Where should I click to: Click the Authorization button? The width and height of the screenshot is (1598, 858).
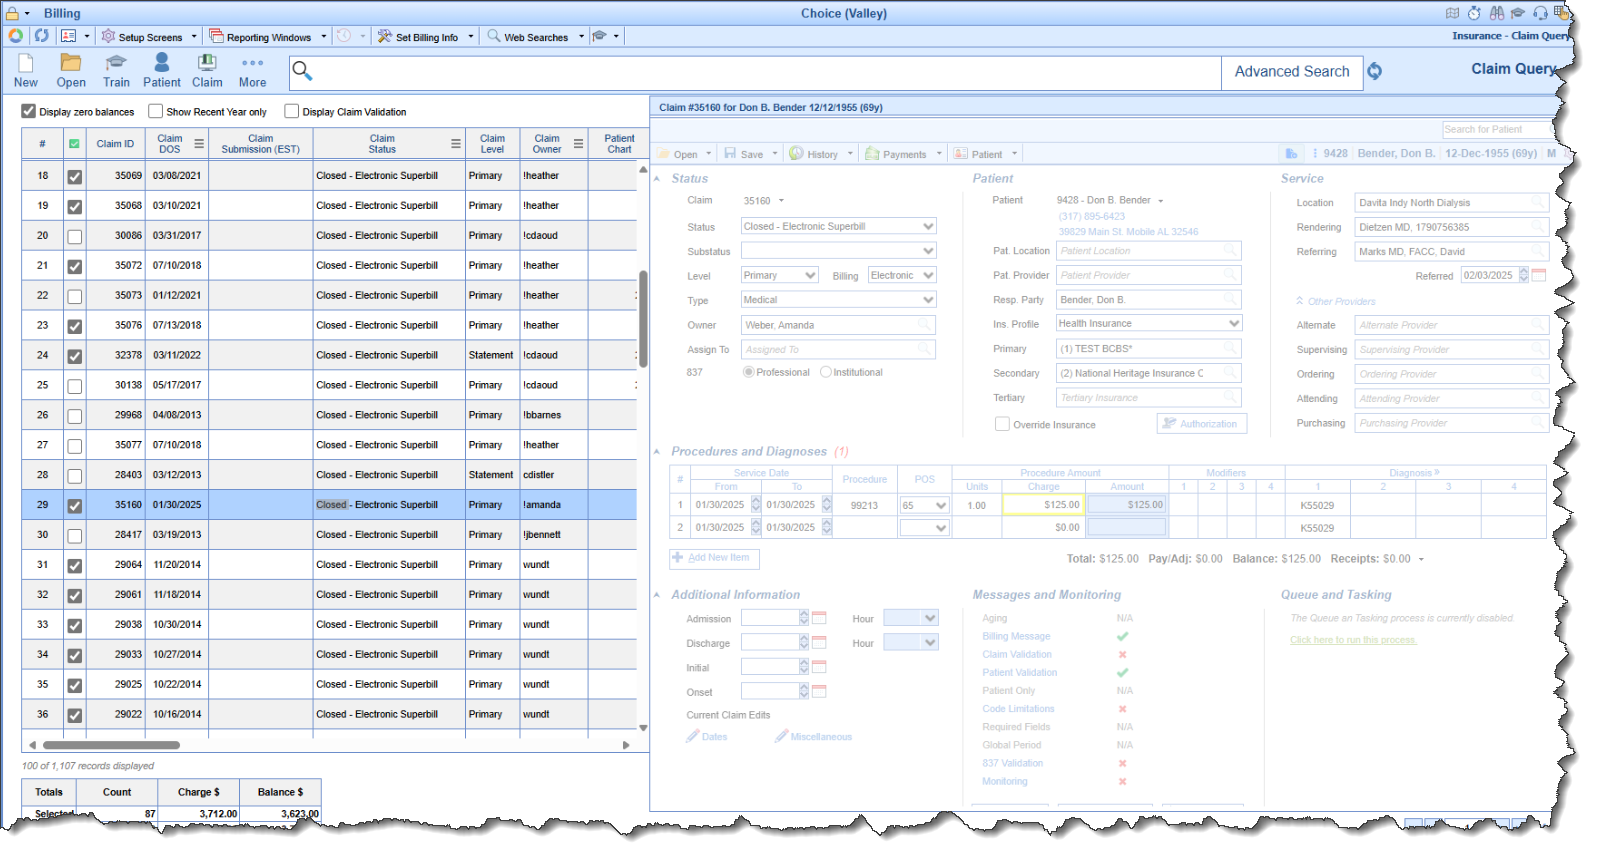(x=1200, y=424)
